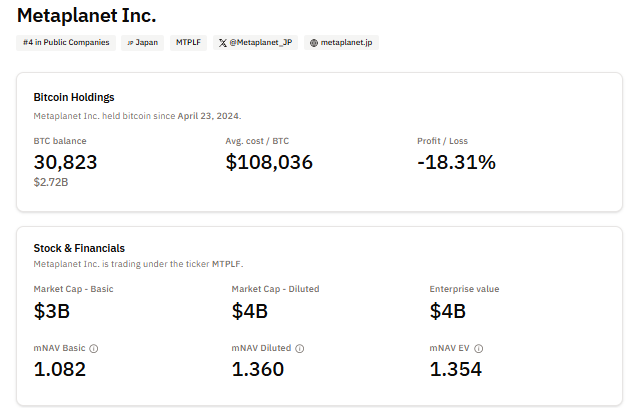Select the MTPLF ticker tag
Viewport: 633px width, 408px height.
(188, 43)
